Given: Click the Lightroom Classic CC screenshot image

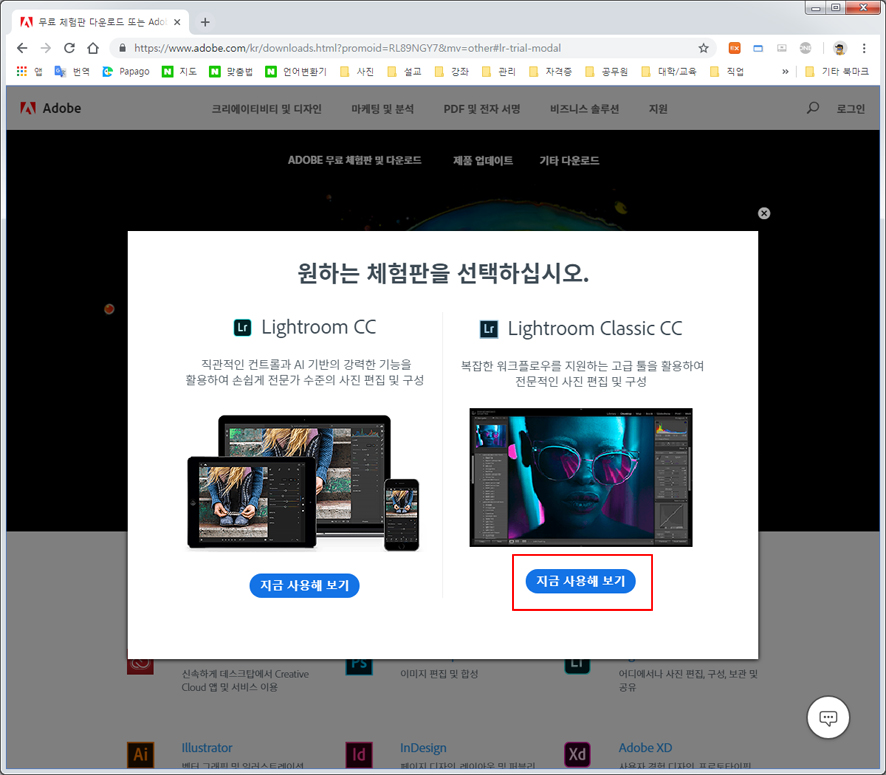Looking at the screenshot, I should (581, 477).
